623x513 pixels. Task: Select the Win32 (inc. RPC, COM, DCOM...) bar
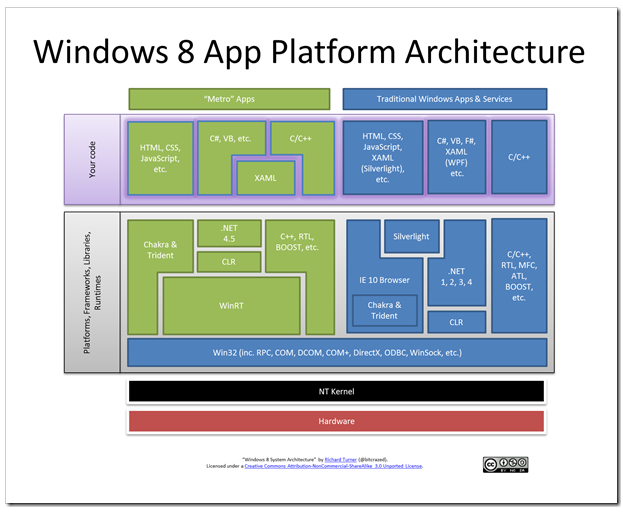[x=337, y=352]
